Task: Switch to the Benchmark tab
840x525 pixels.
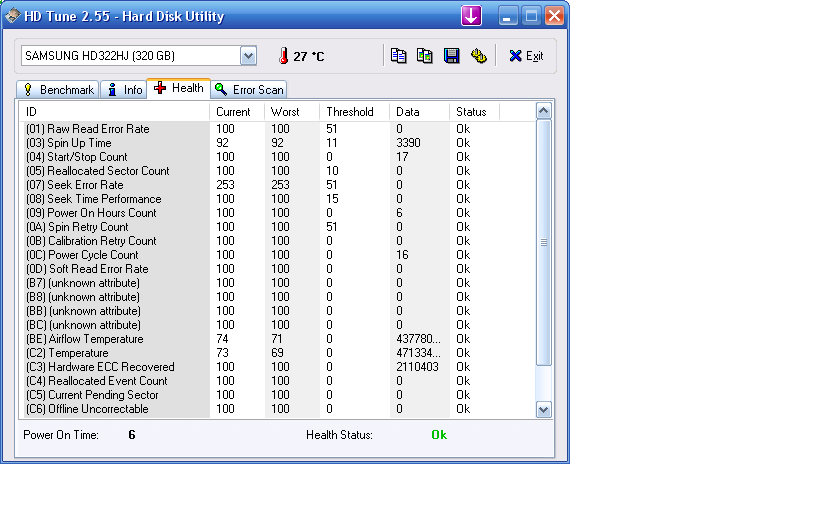Action: pos(58,89)
